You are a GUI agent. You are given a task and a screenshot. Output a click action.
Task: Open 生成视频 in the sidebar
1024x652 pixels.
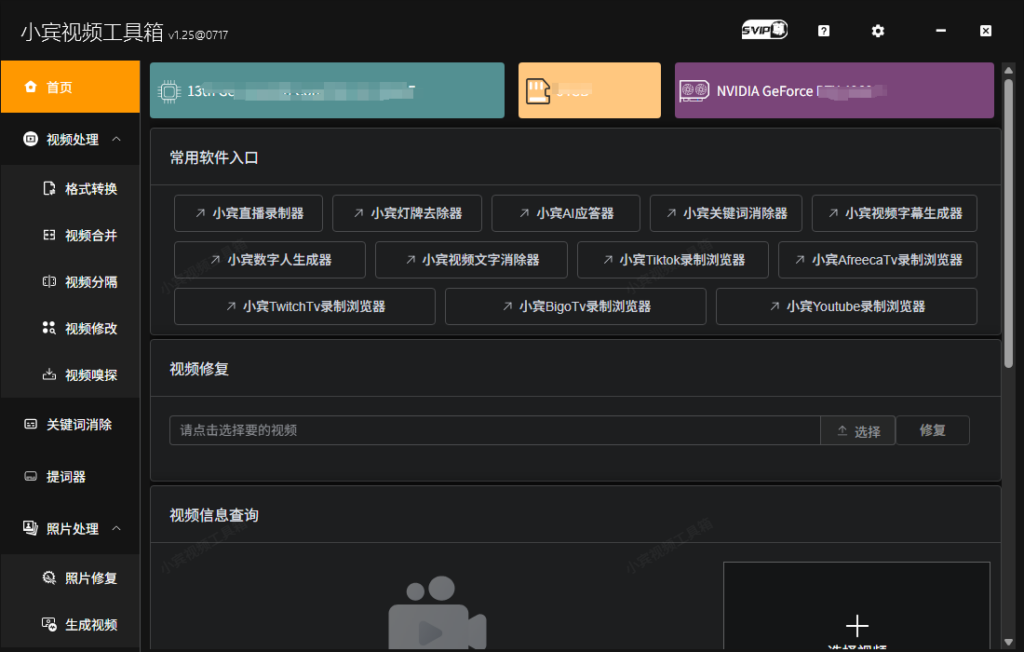70,625
